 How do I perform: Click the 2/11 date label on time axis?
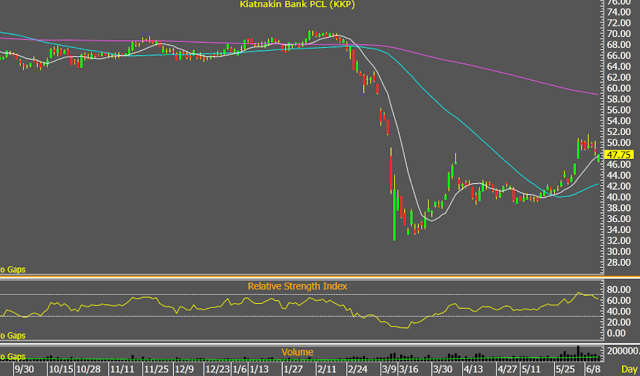(x=327, y=369)
